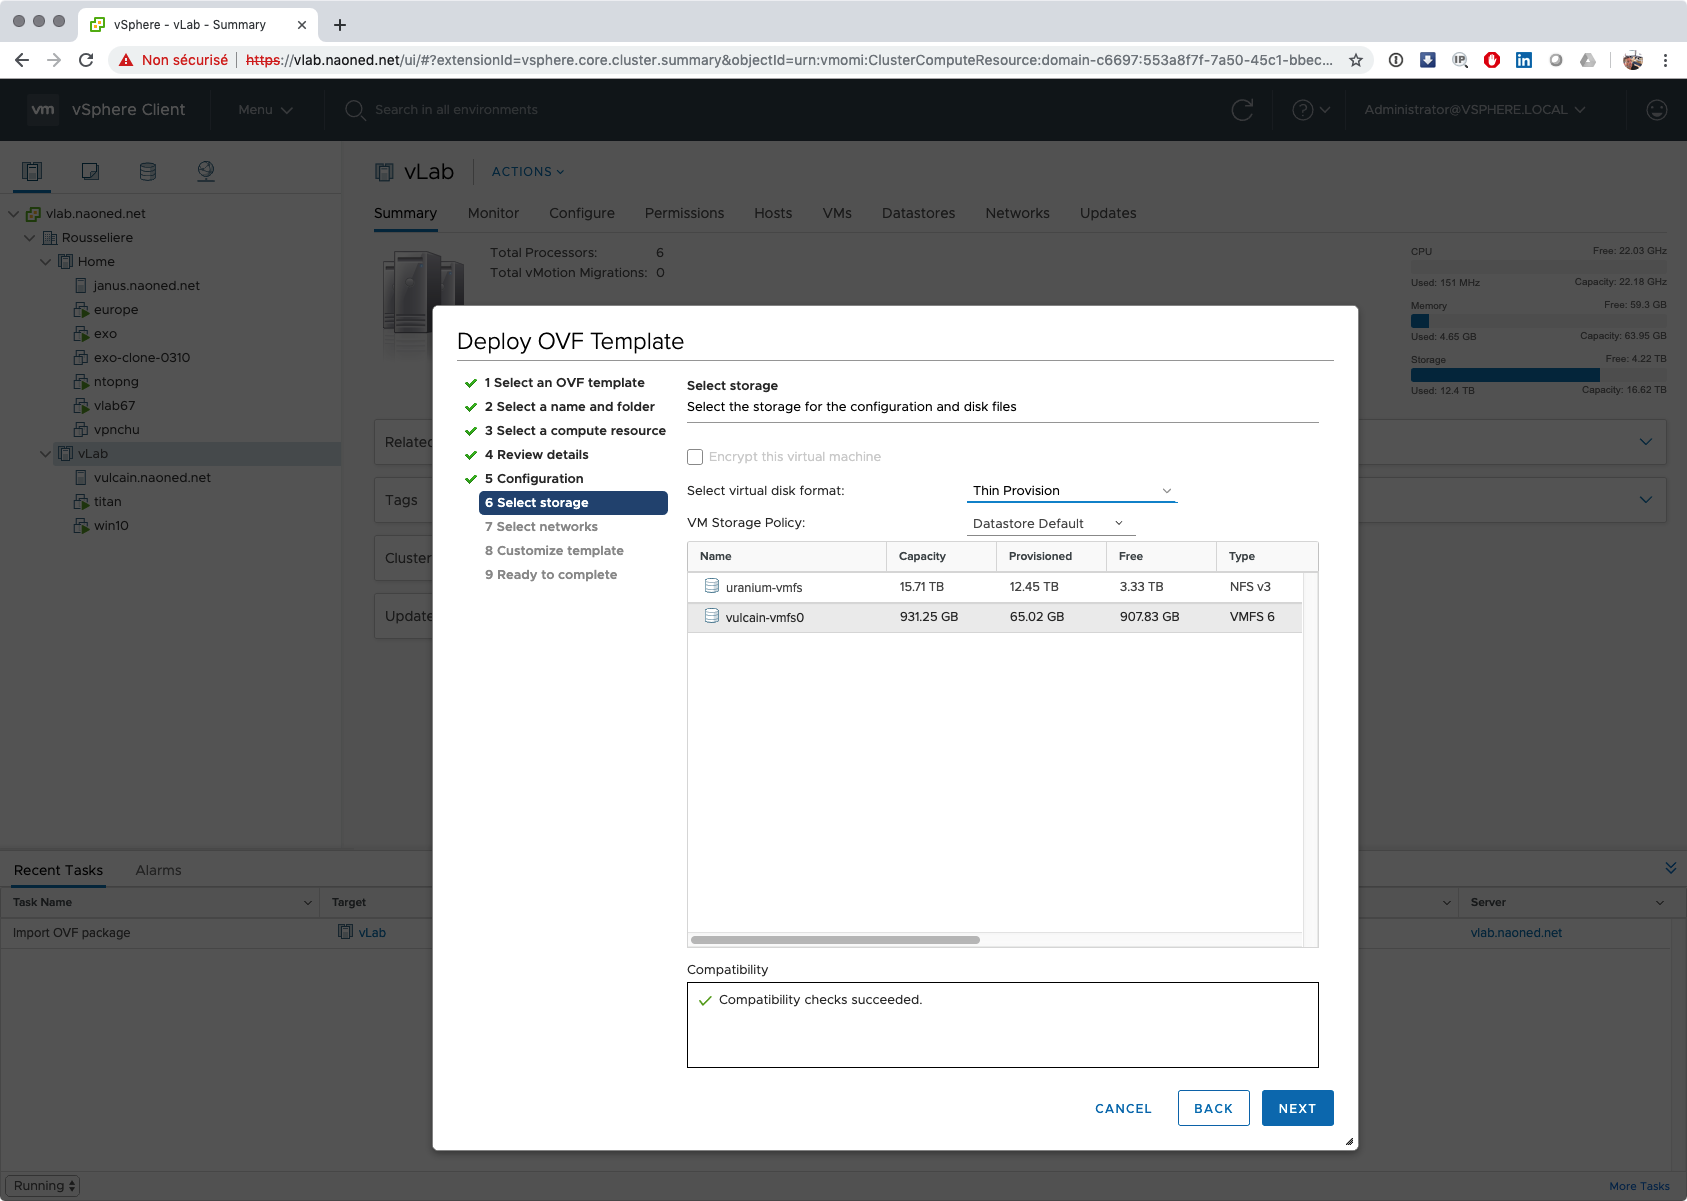Expand the ACTIONS menu for vLab
This screenshot has width=1687, height=1201.
click(527, 172)
